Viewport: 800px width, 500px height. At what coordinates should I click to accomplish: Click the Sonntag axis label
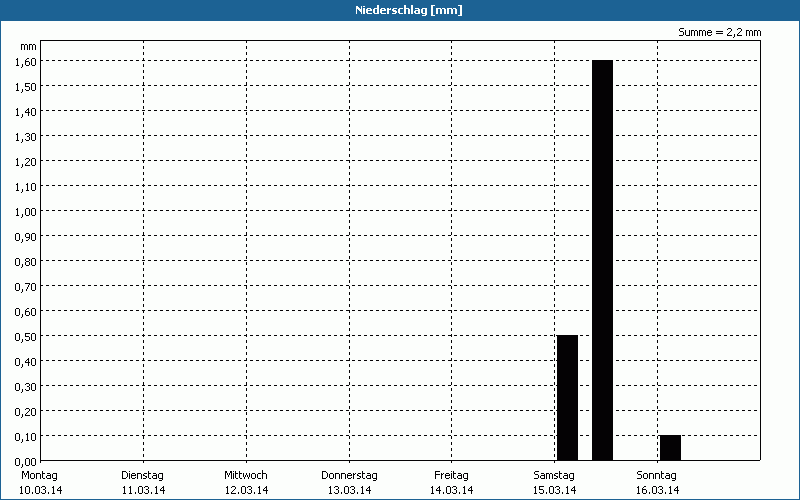coord(656,476)
